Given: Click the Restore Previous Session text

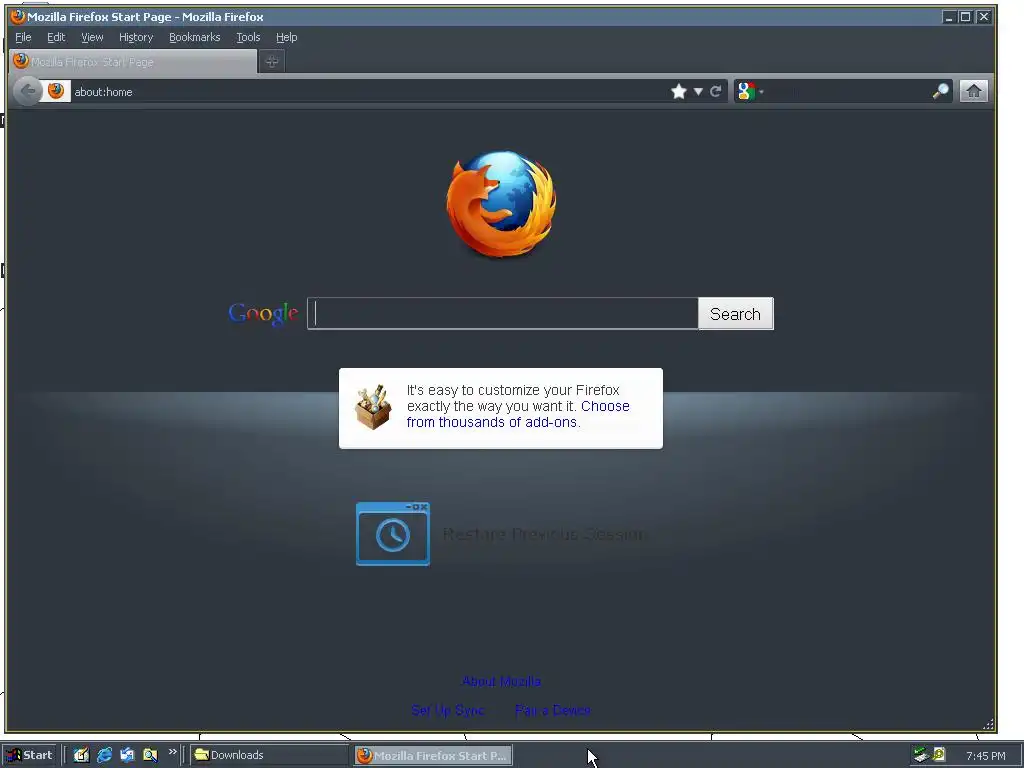Looking at the screenshot, I should point(544,534).
